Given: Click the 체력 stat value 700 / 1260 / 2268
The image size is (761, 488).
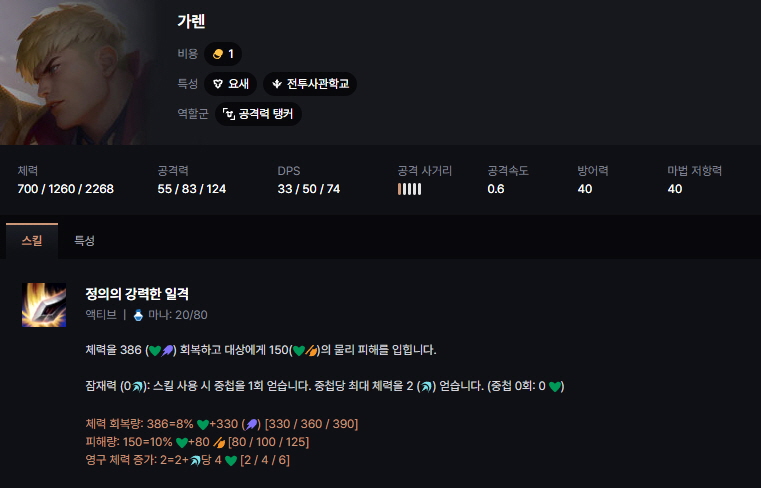Looking at the screenshot, I should coord(66,189).
